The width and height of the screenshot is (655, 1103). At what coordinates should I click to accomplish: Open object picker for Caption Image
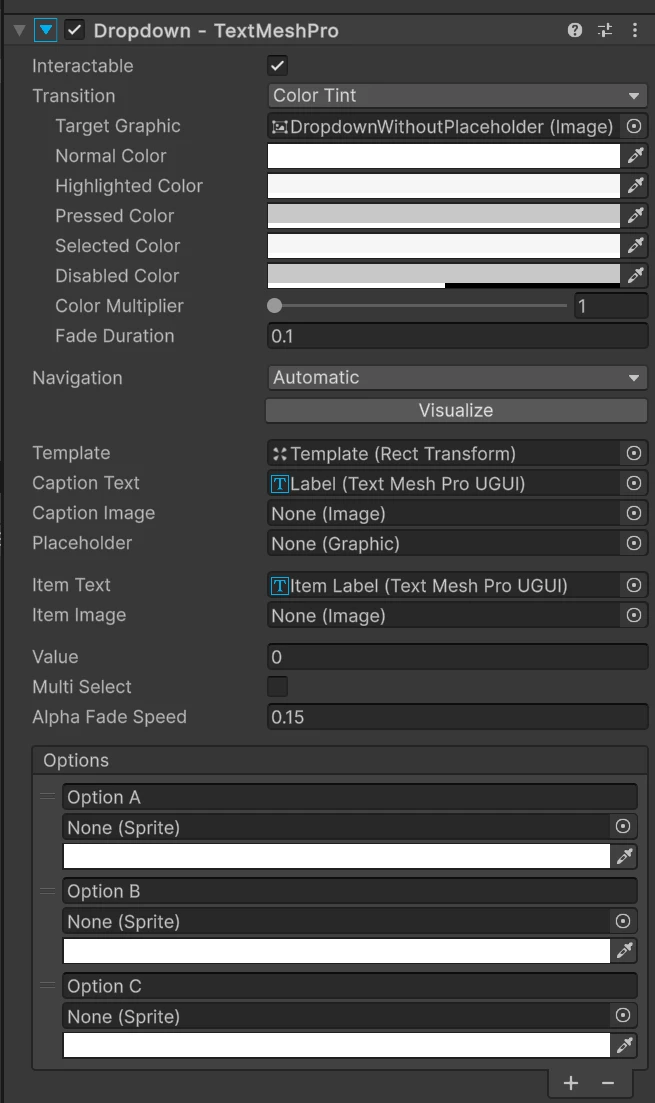point(634,513)
